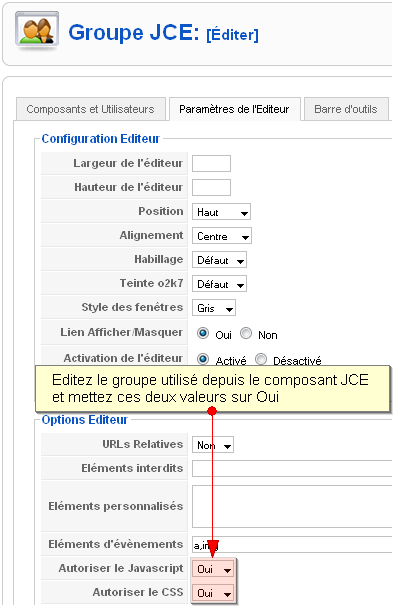Open the URLs Relatives dropdown
This screenshot has width=393, height=606.
pyautogui.click(x=213, y=445)
